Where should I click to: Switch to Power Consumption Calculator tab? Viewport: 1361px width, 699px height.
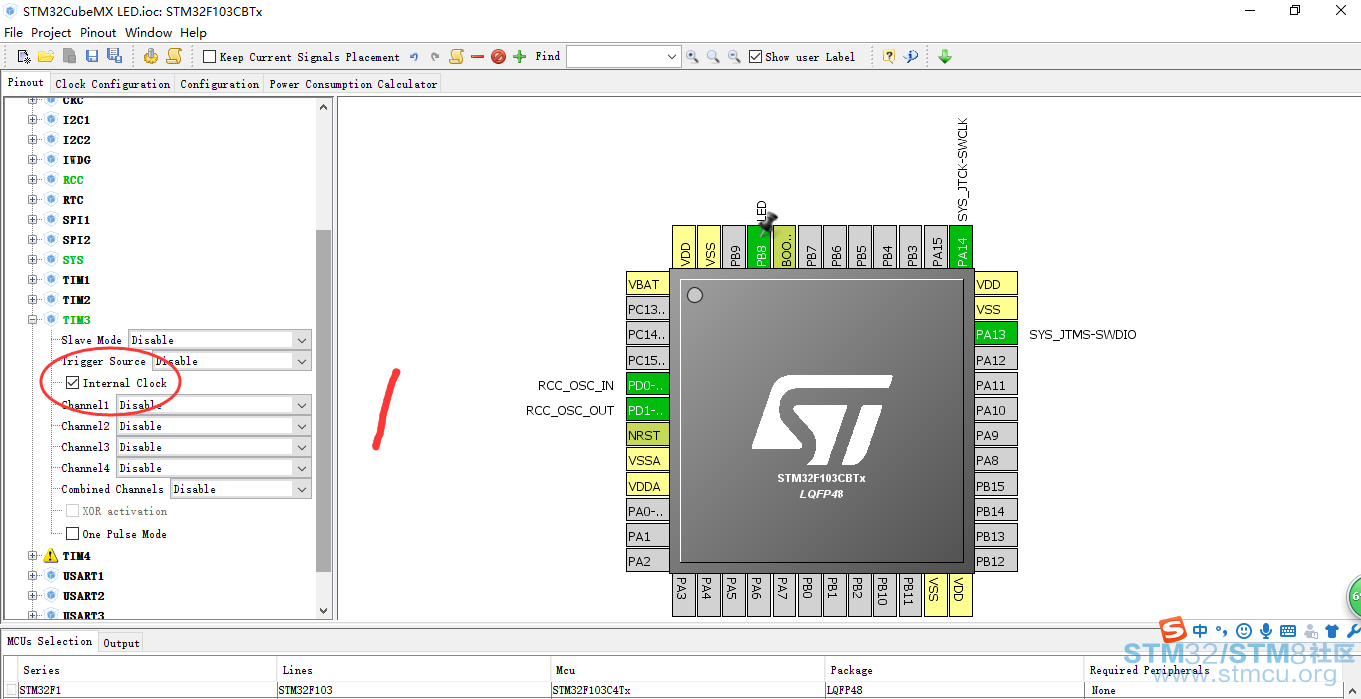[353, 84]
